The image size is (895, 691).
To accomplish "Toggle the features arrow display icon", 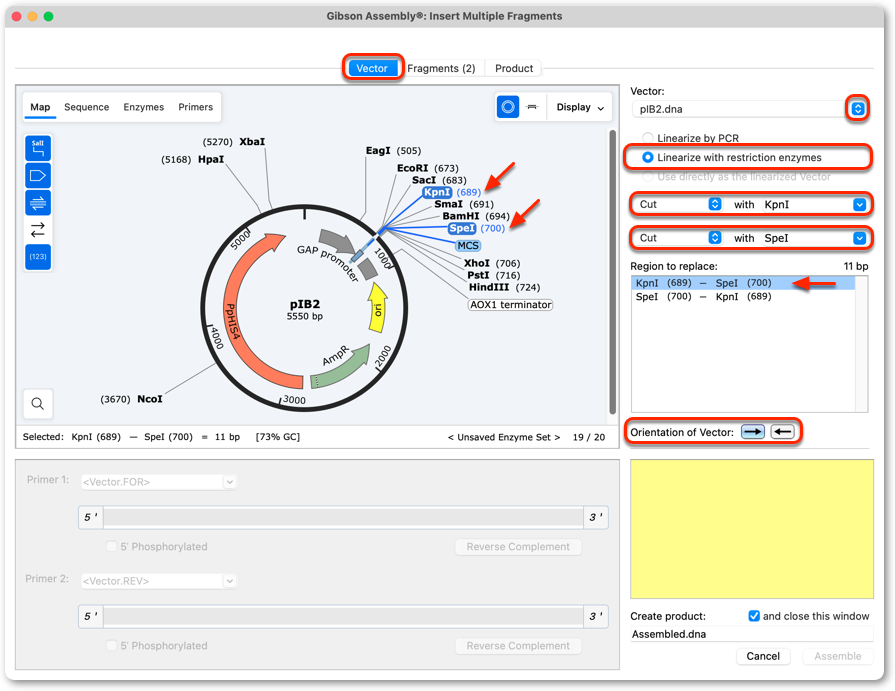I will (38, 176).
